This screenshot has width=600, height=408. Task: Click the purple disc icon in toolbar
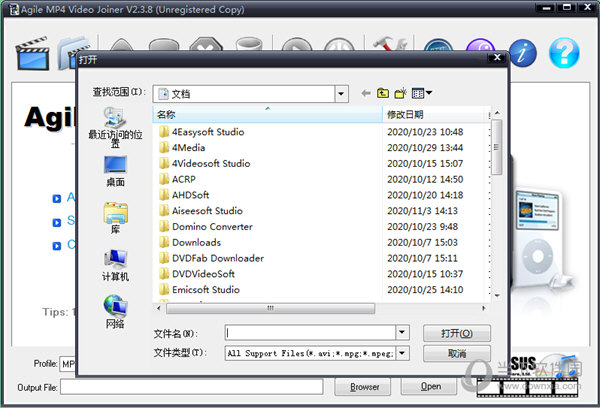click(x=480, y=45)
